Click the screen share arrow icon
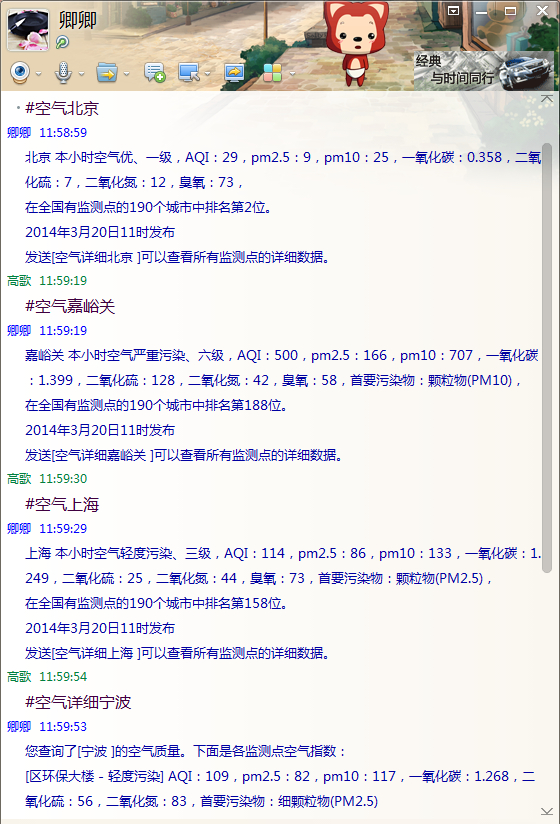The height and width of the screenshot is (824, 560). coord(234,73)
